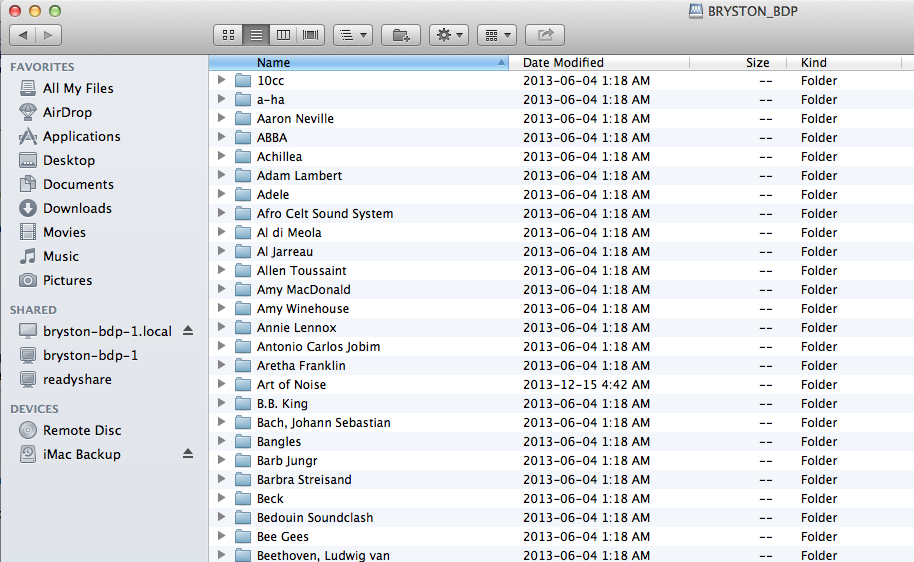This screenshot has height=562, width=914.
Task: Select the Bedouin Soundclash folder
Action: point(315,518)
